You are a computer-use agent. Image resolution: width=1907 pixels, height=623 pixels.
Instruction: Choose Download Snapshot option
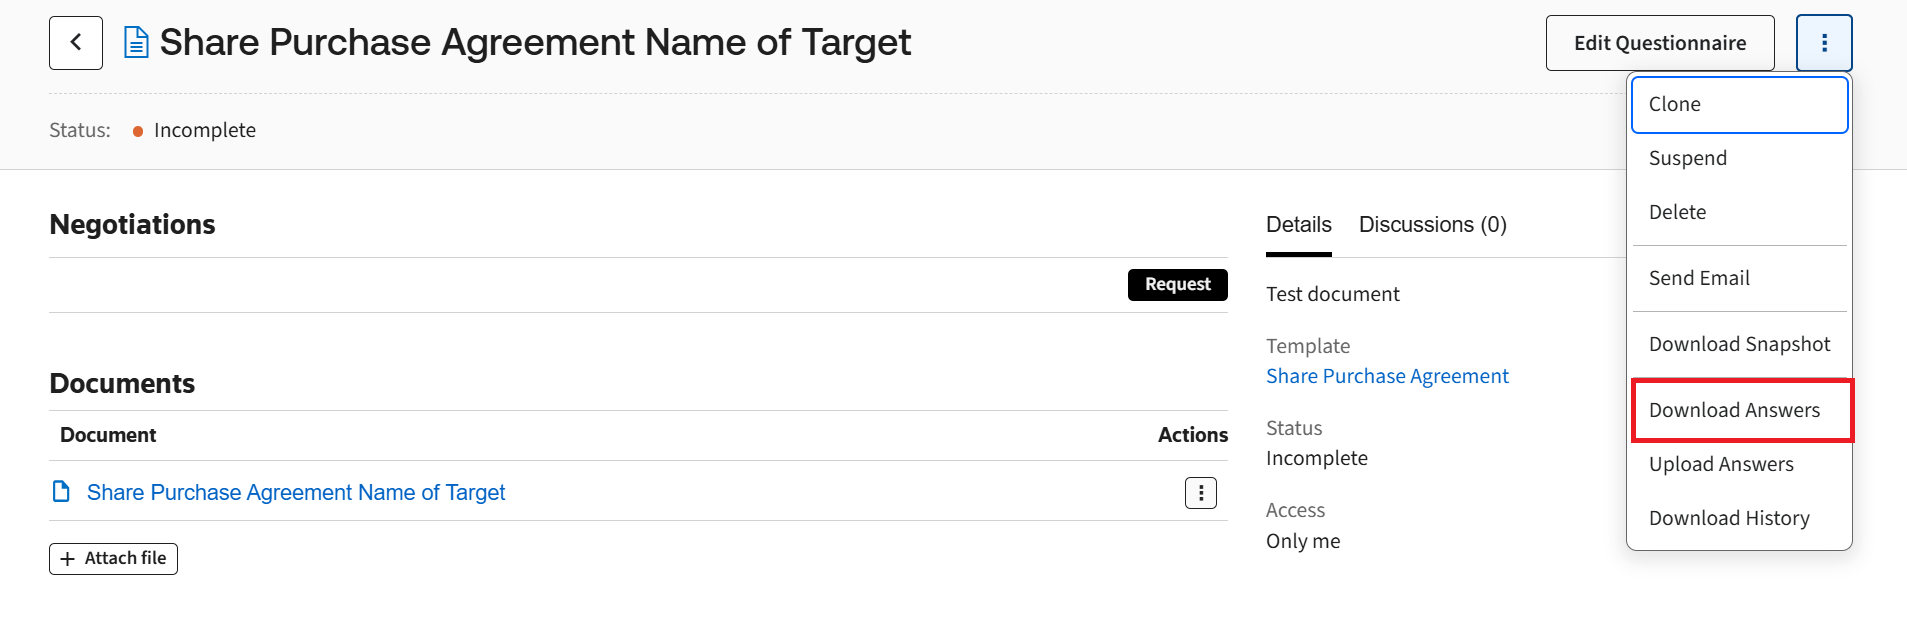(1739, 344)
